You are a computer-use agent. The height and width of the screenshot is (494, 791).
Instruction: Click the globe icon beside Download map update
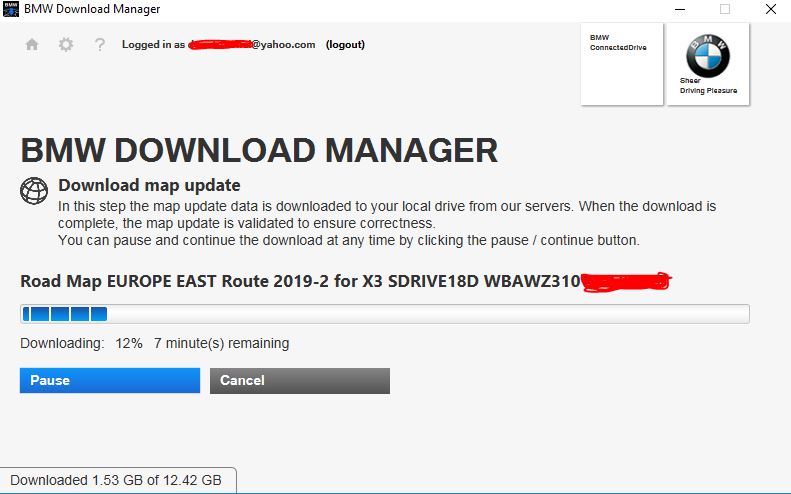(x=34, y=191)
